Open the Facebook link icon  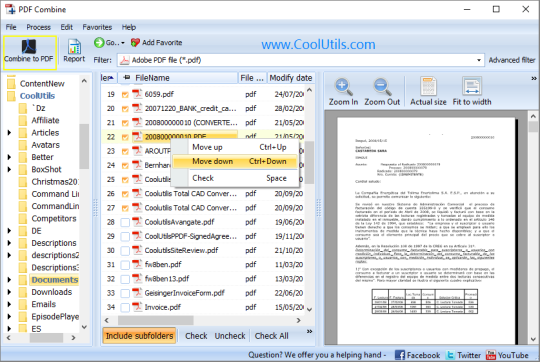pyautogui.click(x=400, y=355)
